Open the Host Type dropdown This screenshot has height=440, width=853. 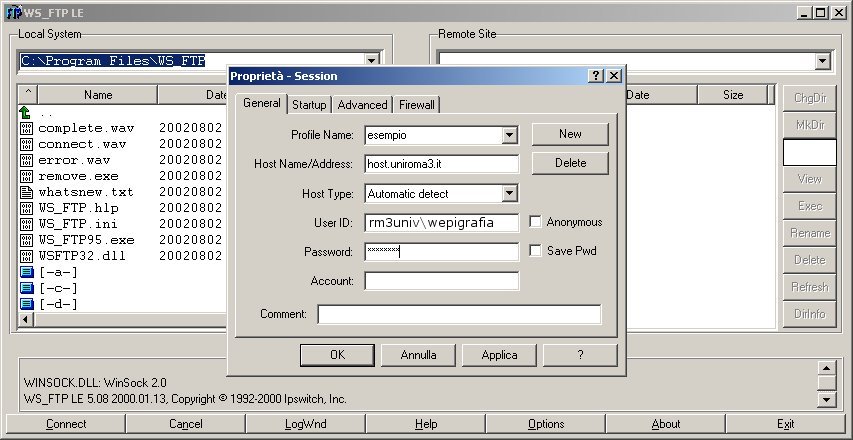[x=509, y=193]
